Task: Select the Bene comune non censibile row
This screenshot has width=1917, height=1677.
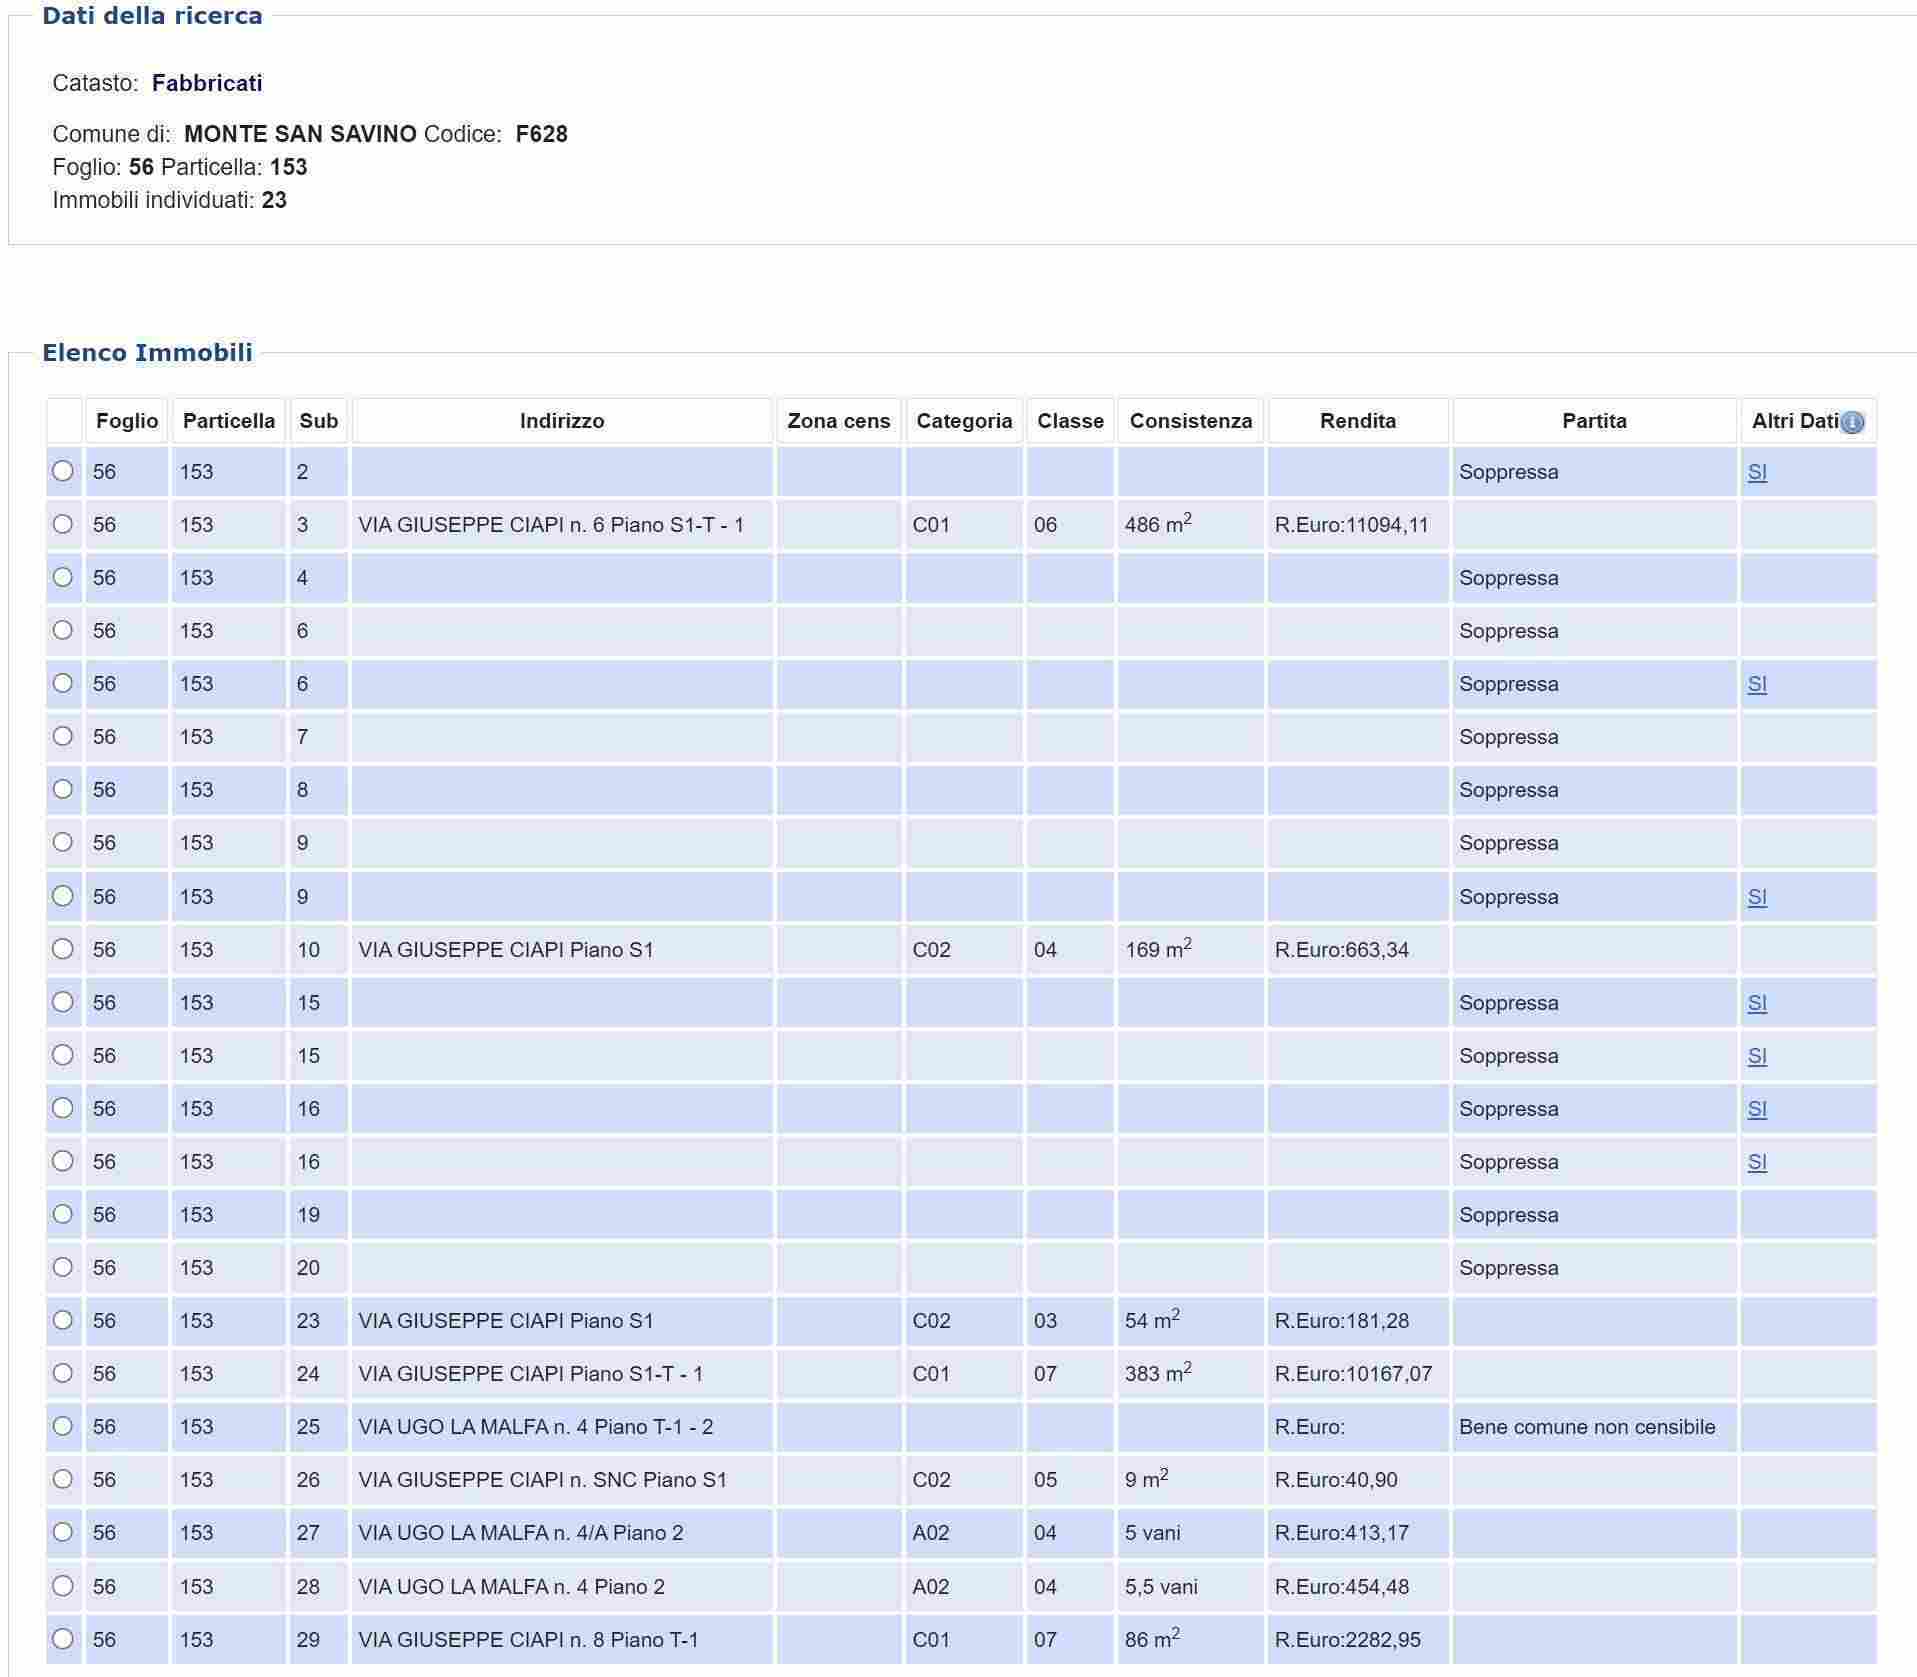Action: pyautogui.click(x=63, y=1426)
